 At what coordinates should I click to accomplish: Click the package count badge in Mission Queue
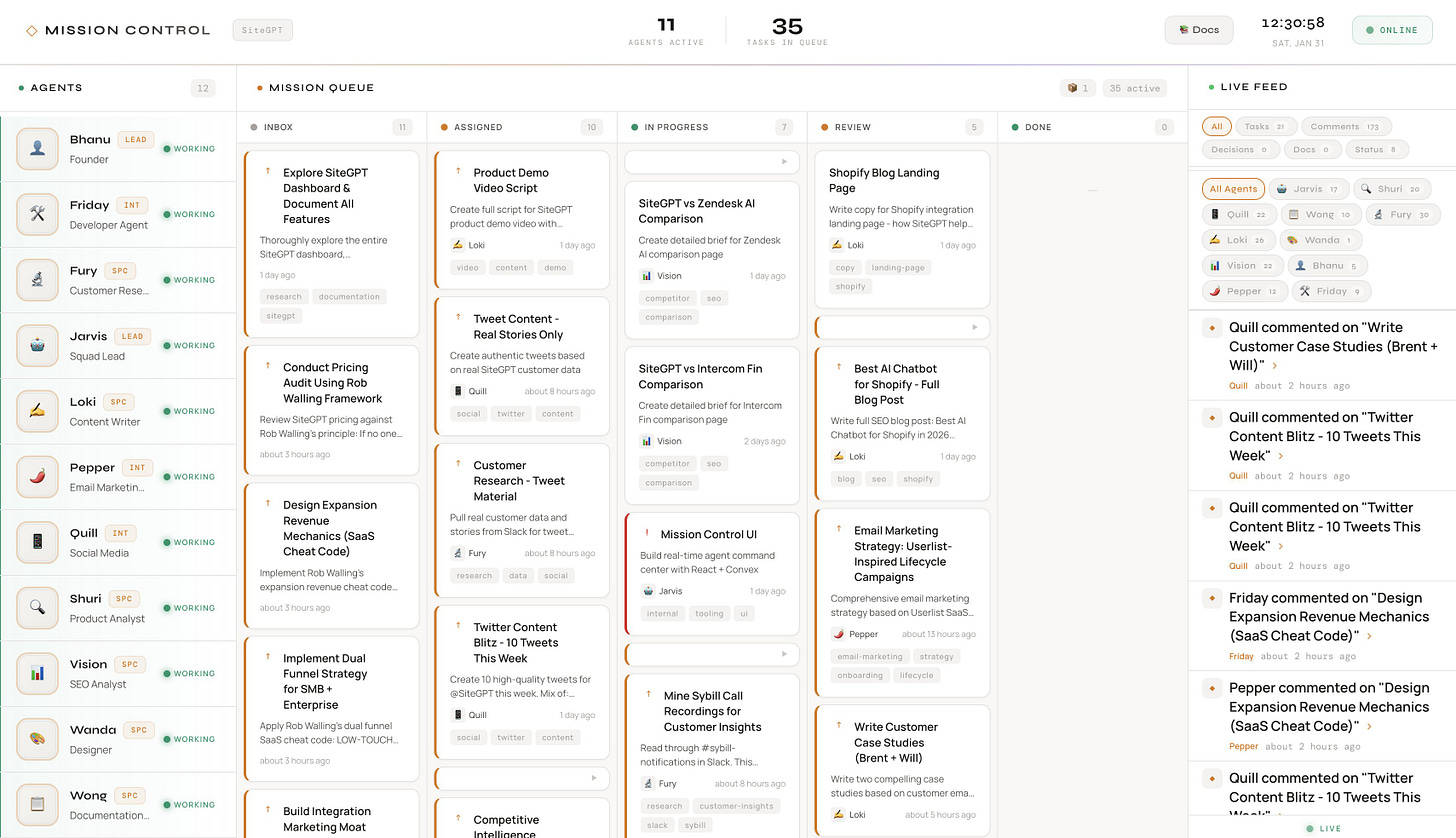(x=1077, y=88)
